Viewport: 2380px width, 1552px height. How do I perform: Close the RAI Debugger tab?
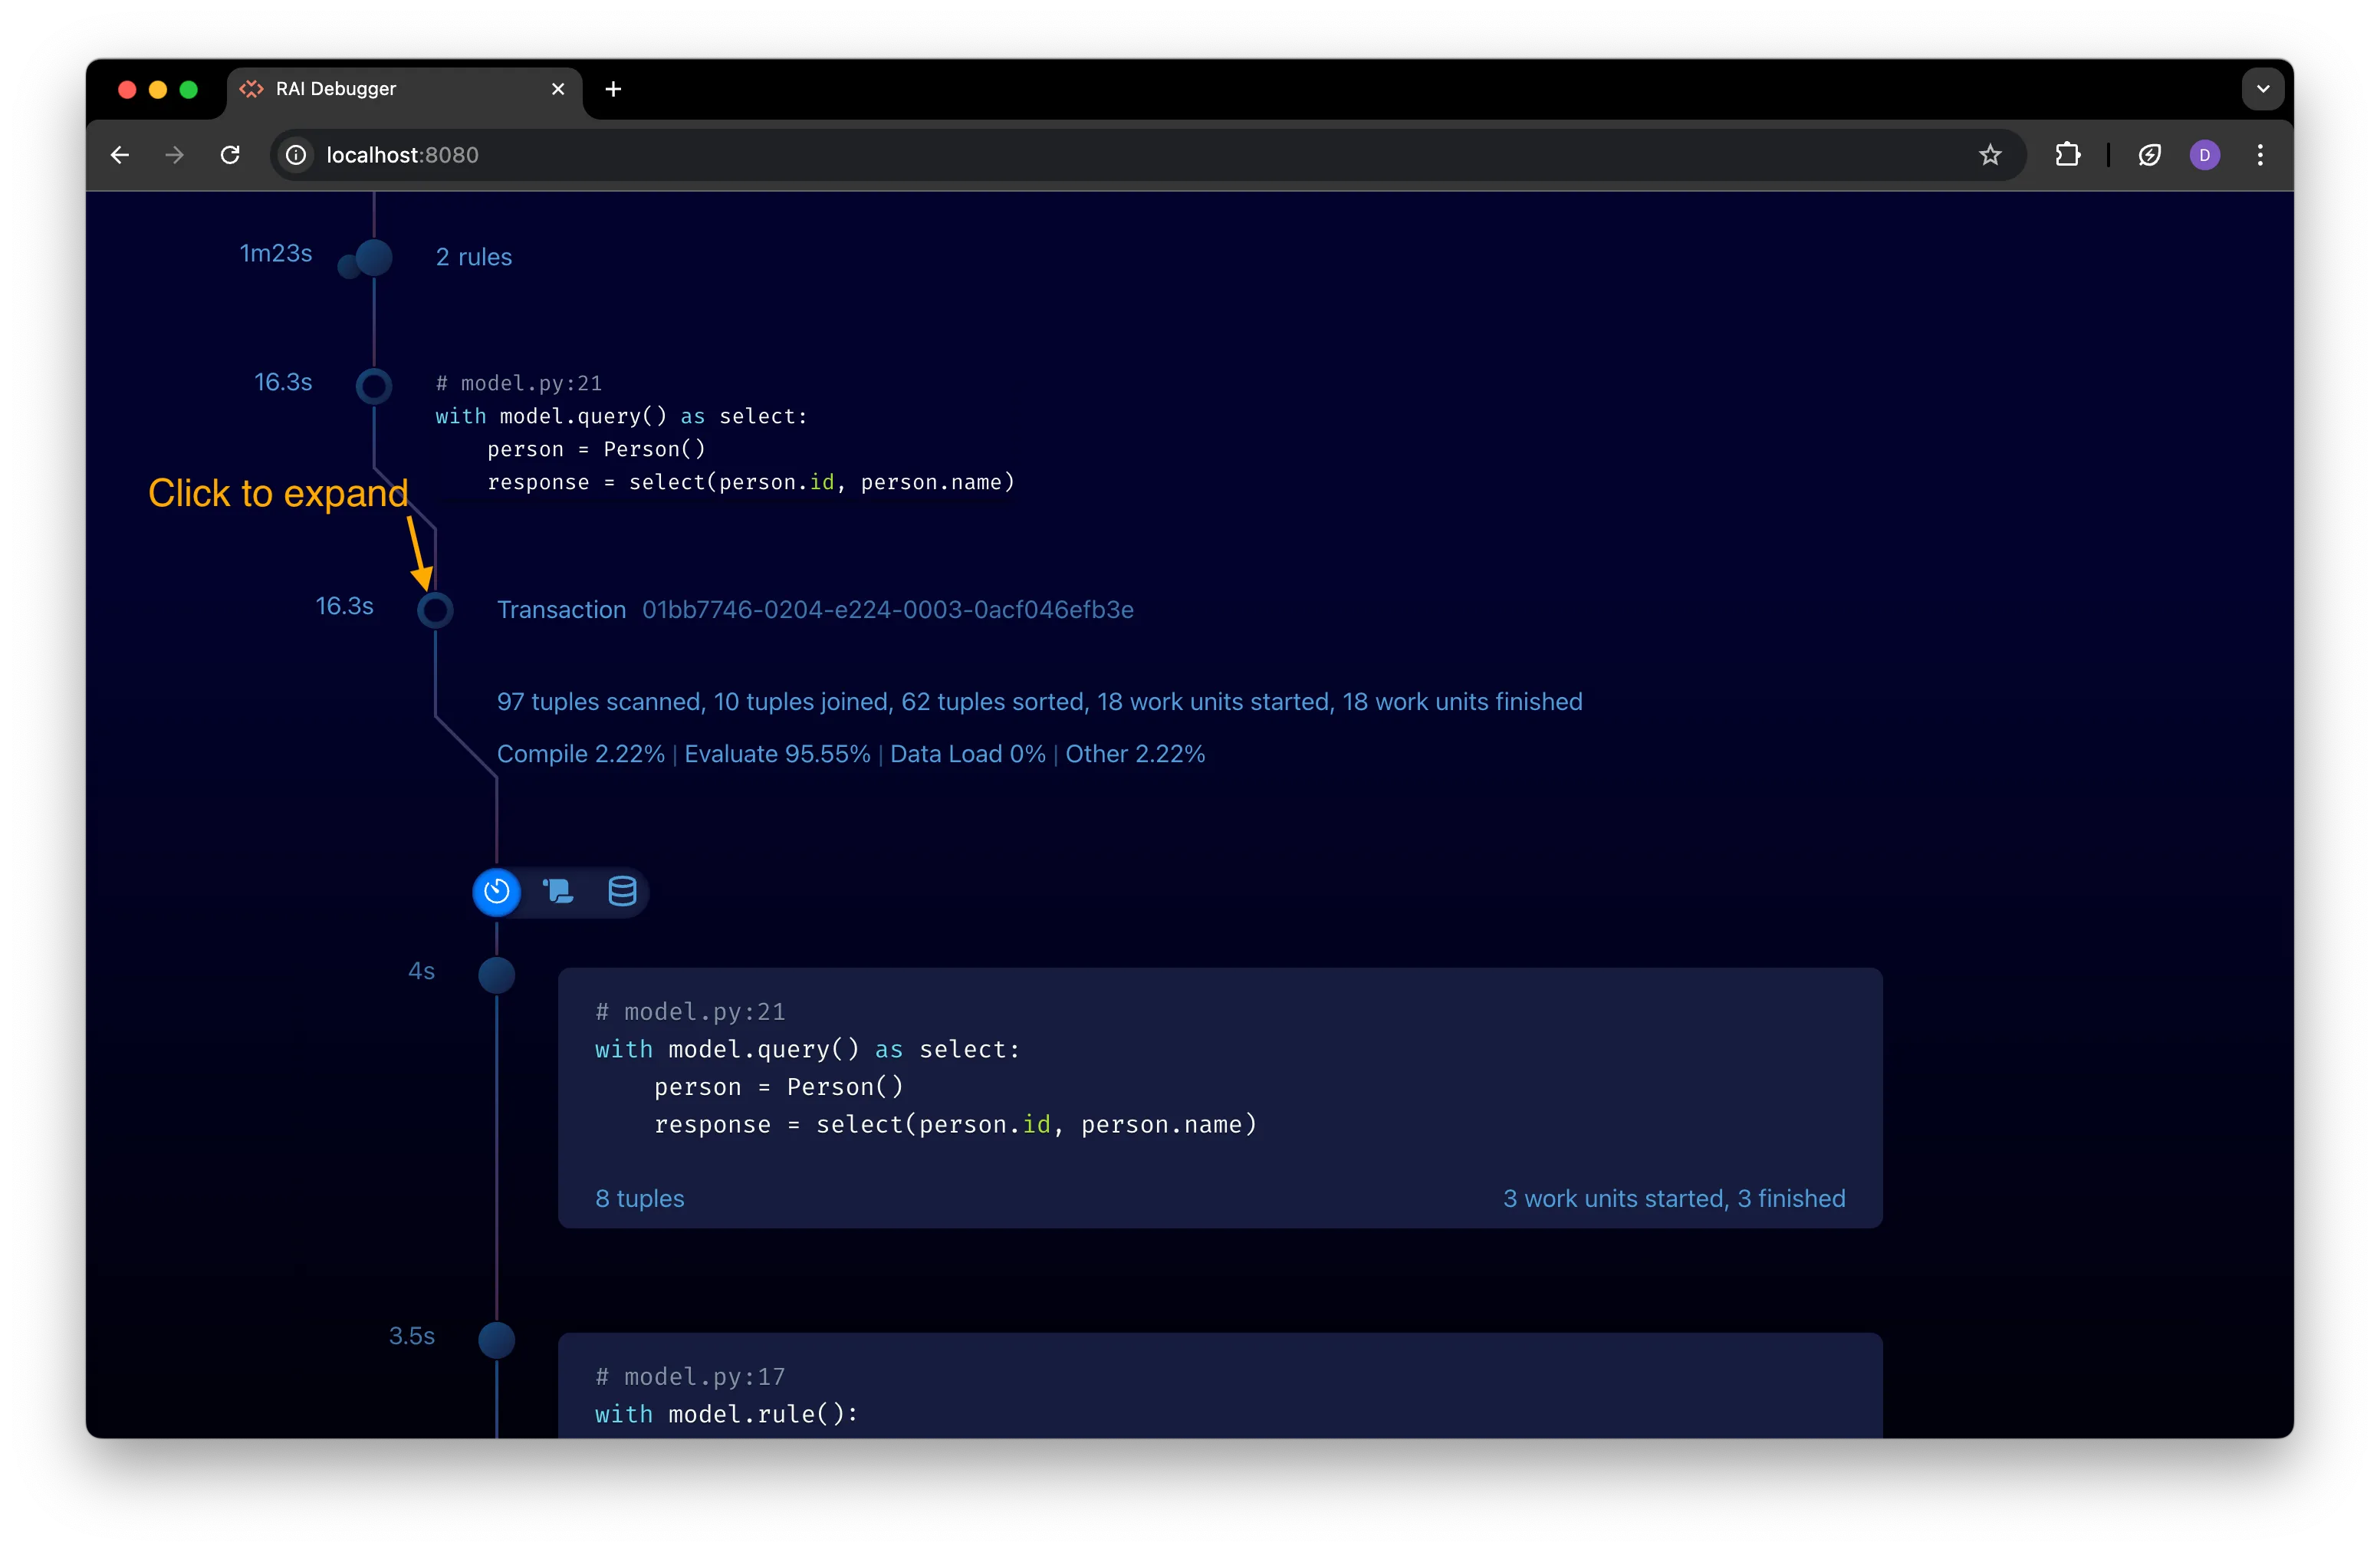558,89
